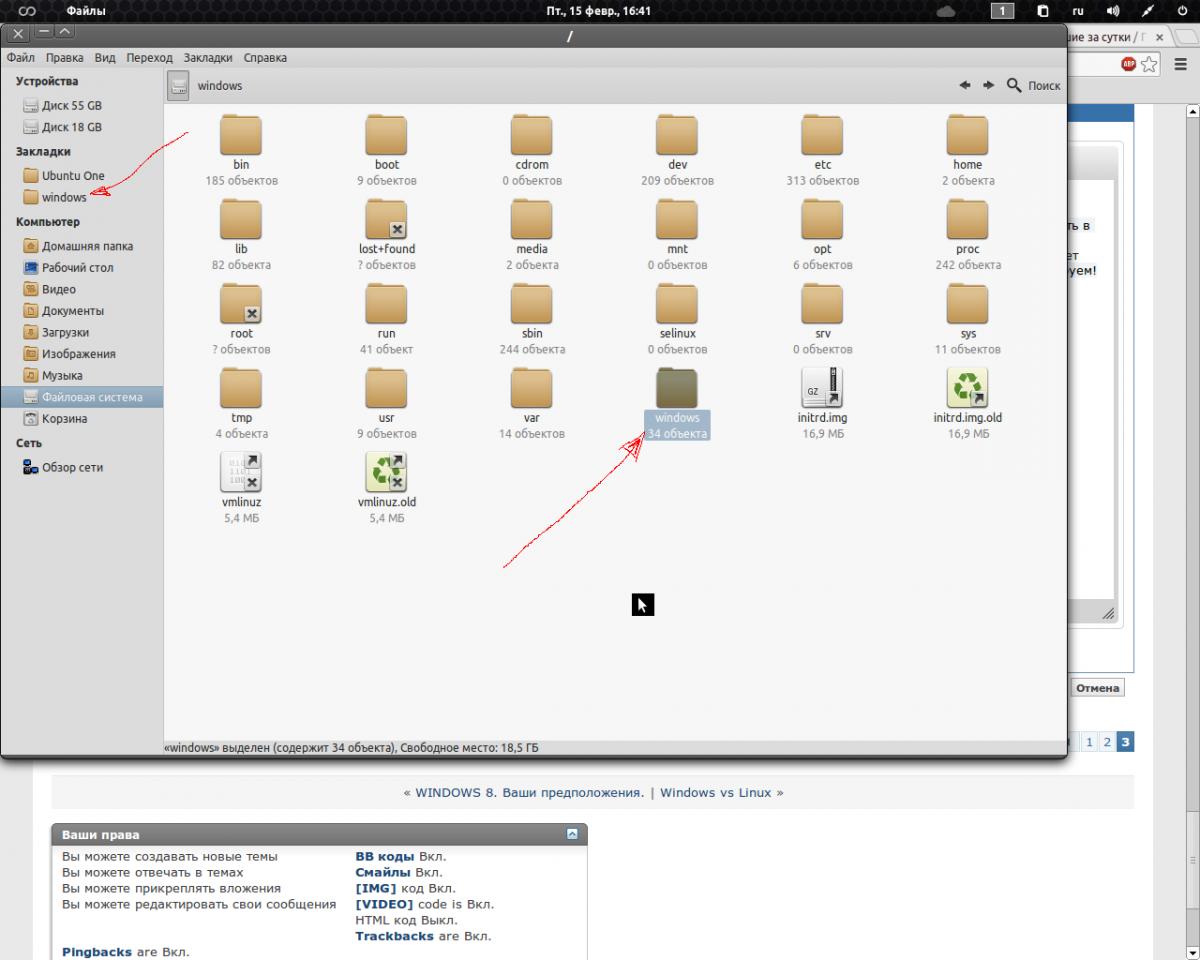
Task: Open the selected windows folder icon
Action: (x=677, y=387)
